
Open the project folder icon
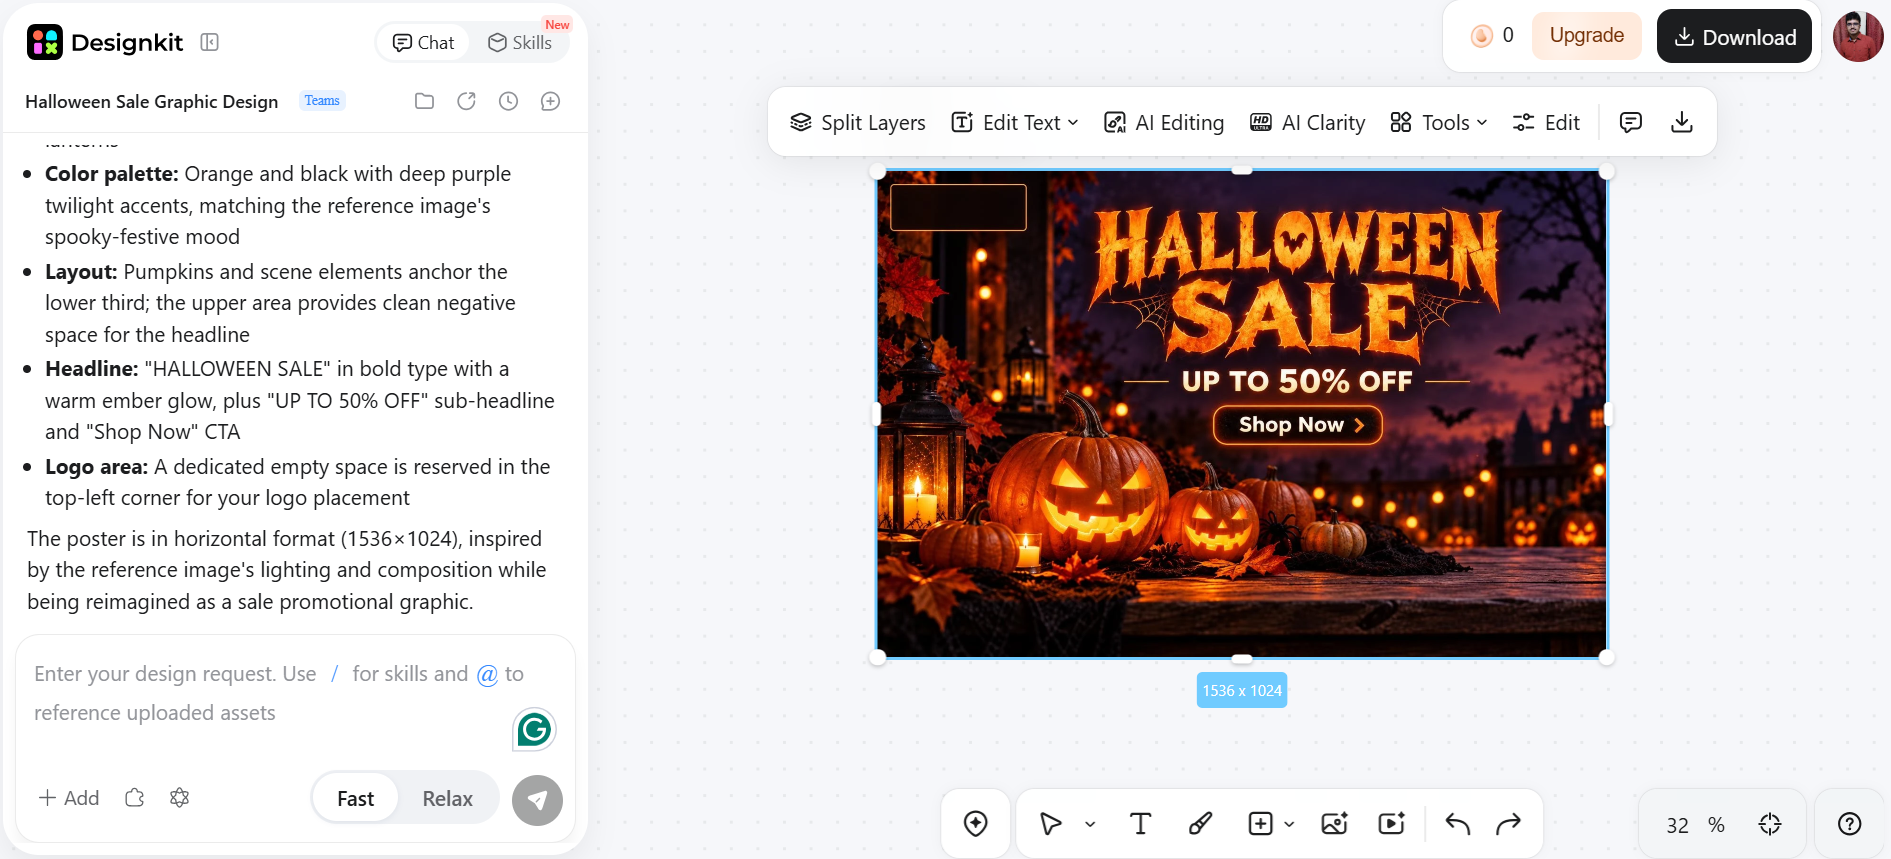coord(424,101)
